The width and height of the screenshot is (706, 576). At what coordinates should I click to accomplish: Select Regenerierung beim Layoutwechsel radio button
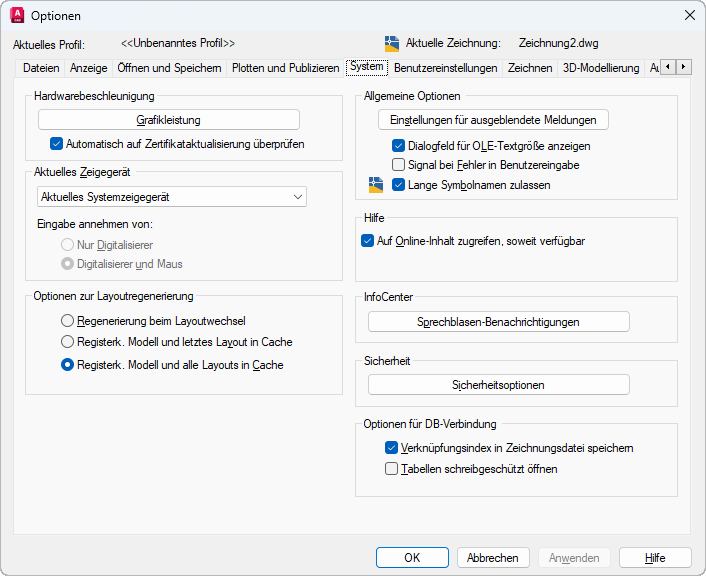coord(68,321)
